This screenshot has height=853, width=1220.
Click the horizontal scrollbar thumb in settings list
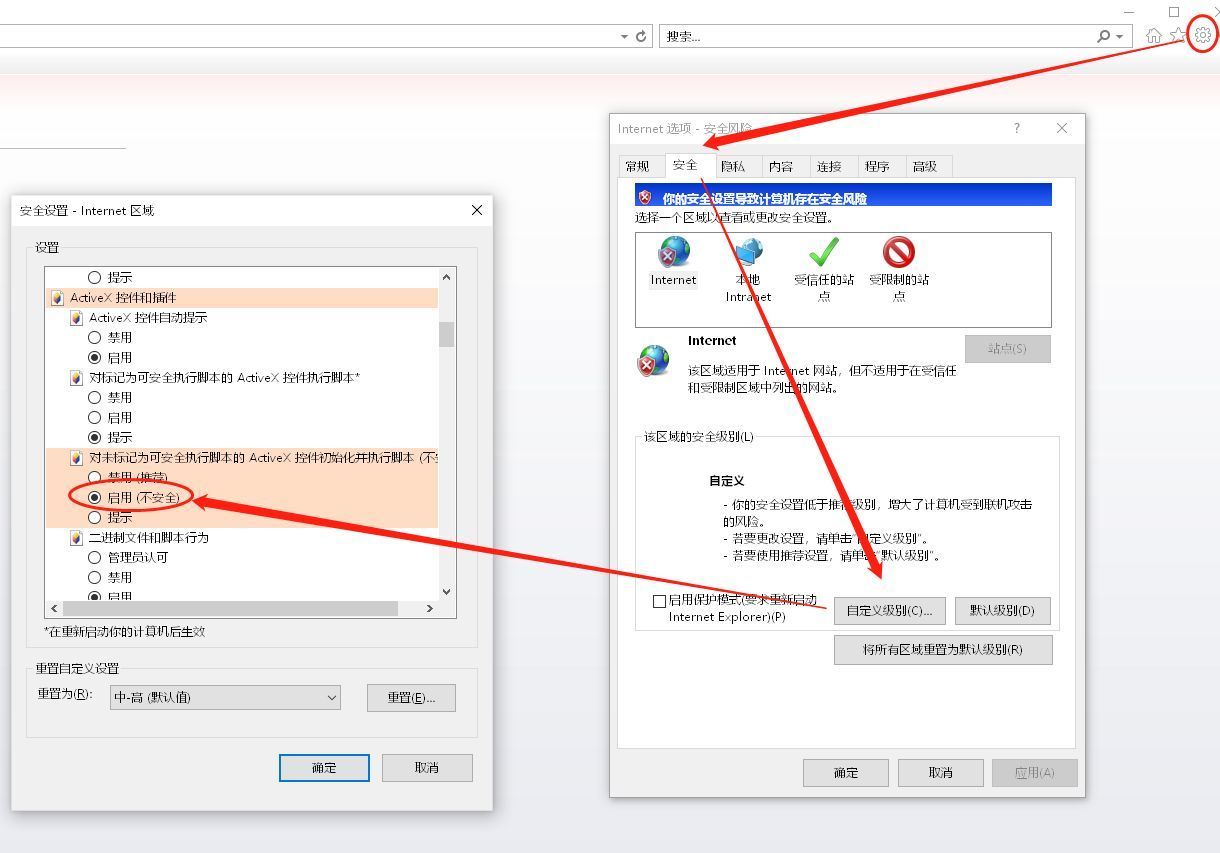[230, 608]
